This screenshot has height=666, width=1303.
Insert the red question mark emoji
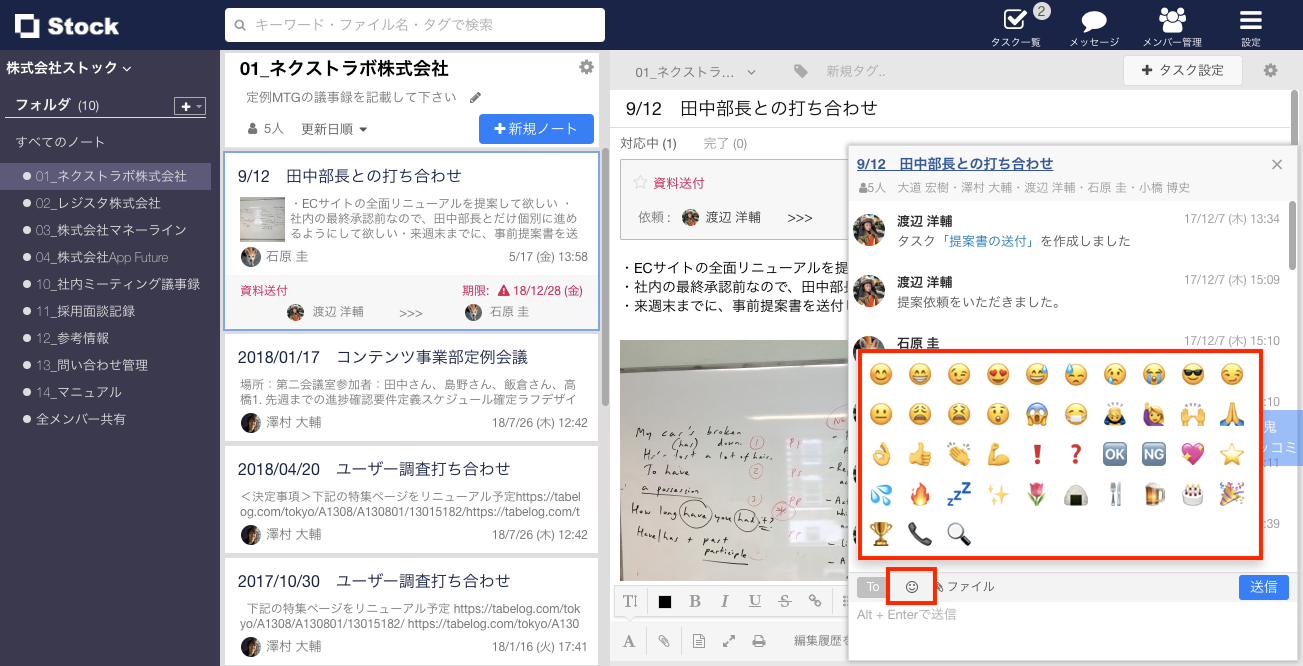point(1076,454)
